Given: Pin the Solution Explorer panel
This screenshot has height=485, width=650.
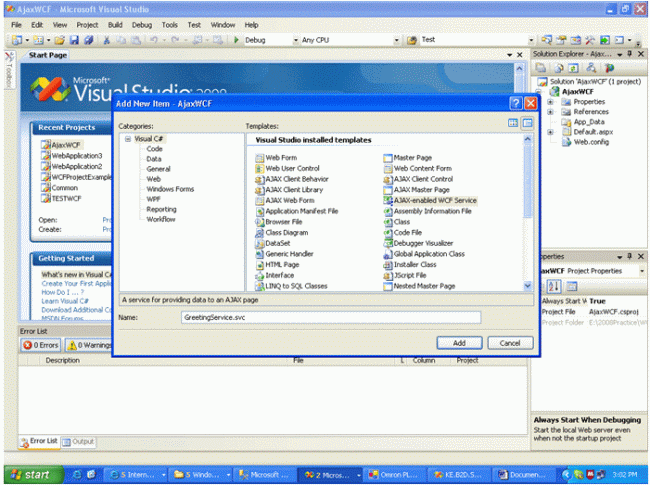Looking at the screenshot, I should (630, 54).
